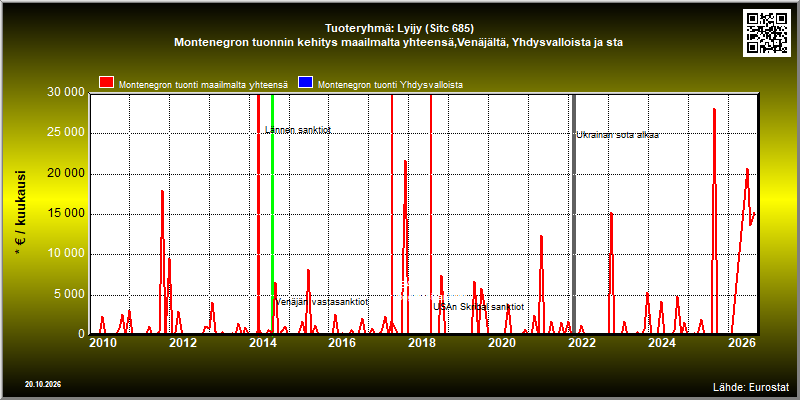
Task: Click the 'Lähde: Eurostat' source text
Action: pos(751,387)
